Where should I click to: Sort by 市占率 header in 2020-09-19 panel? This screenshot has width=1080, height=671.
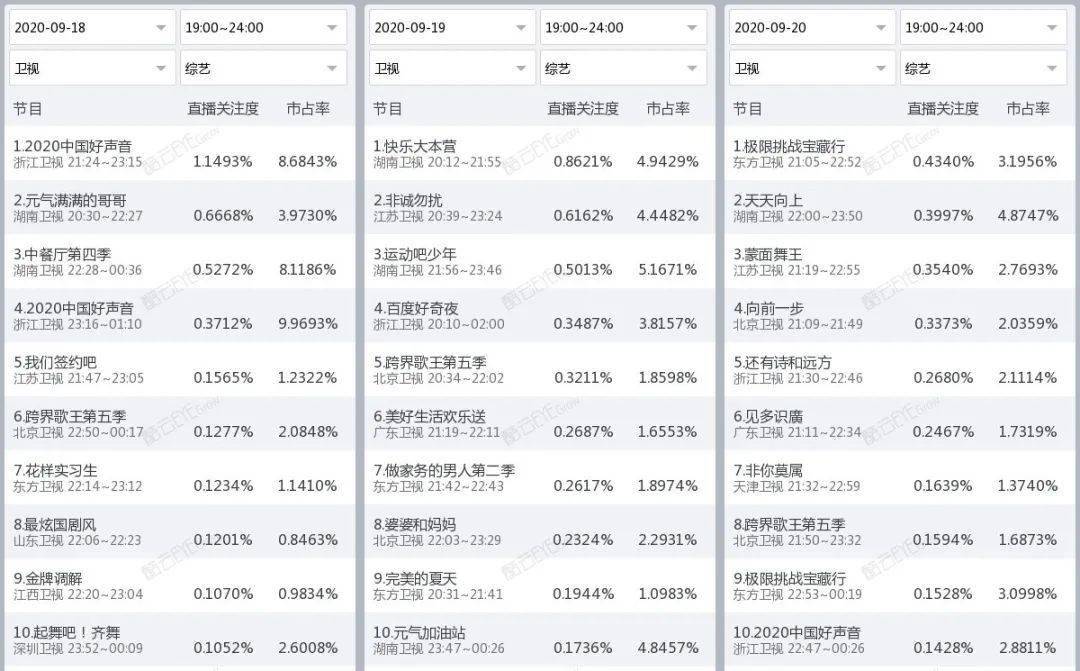click(668, 108)
